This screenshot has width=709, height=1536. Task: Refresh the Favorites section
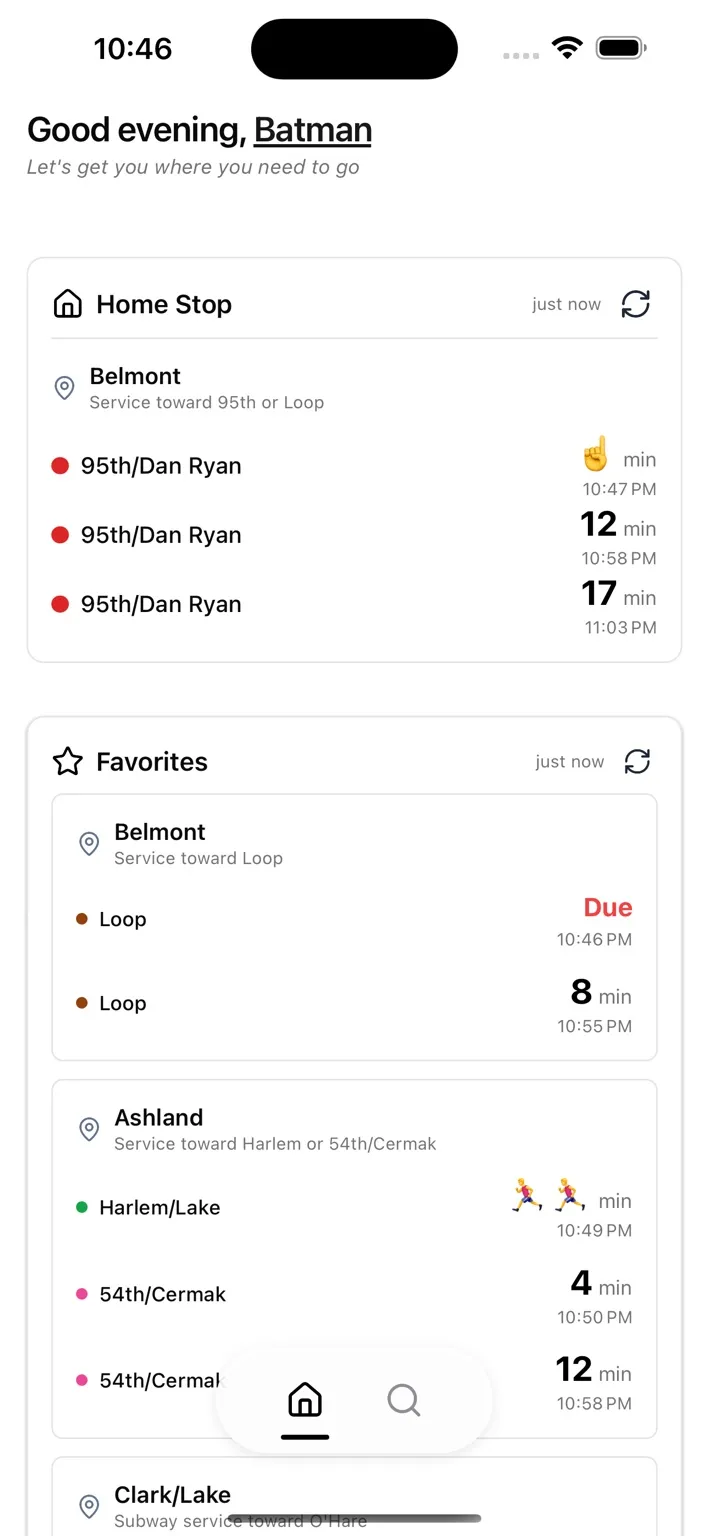click(638, 761)
